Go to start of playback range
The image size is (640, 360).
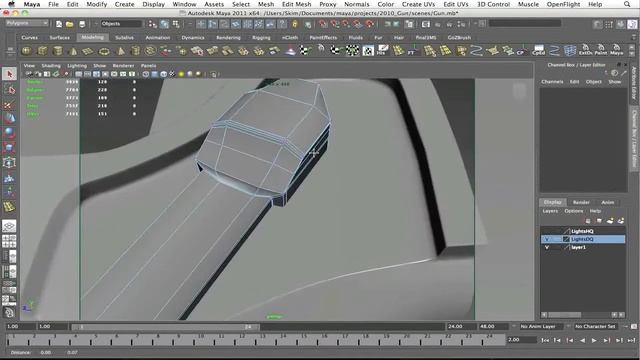pos(545,340)
